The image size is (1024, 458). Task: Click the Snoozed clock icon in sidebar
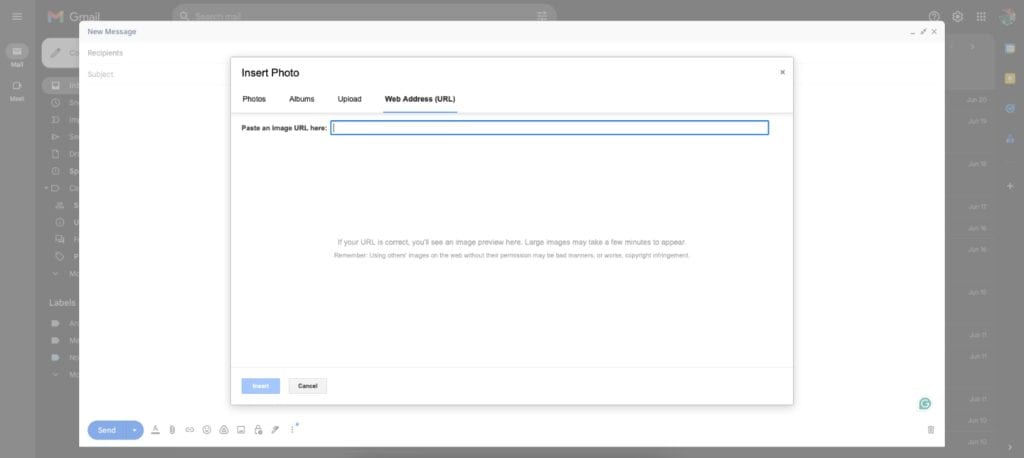(56, 103)
